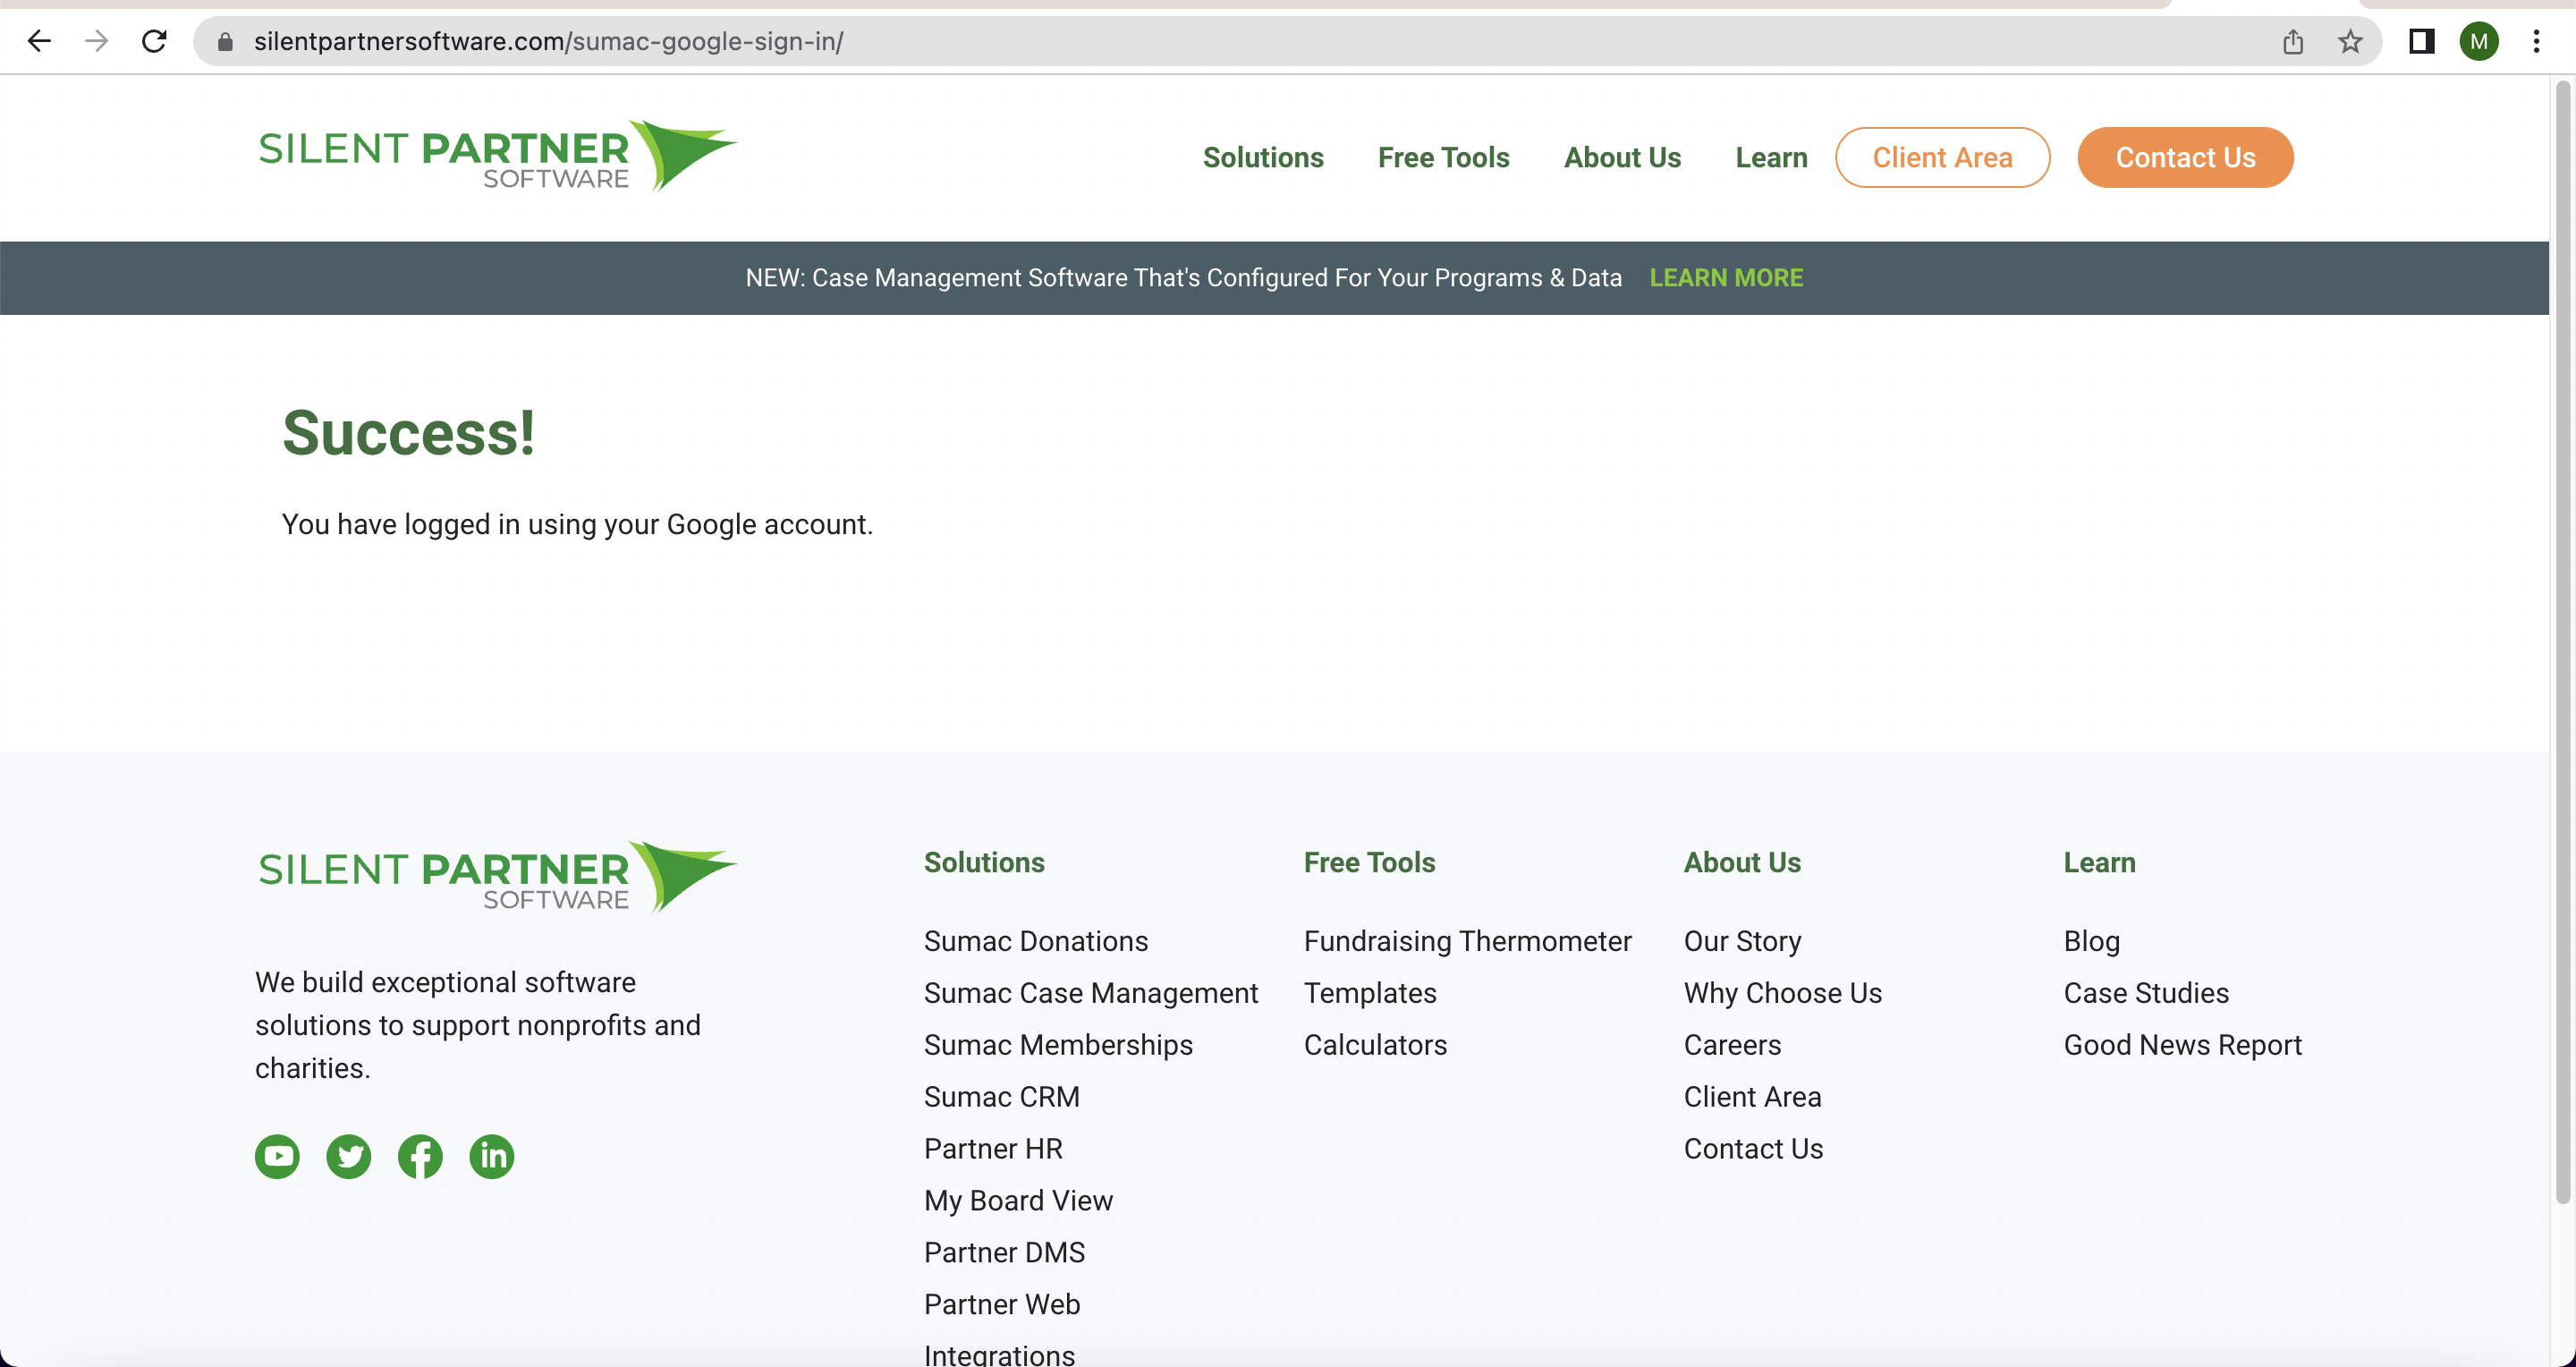Click the browser reload icon

pos(154,41)
